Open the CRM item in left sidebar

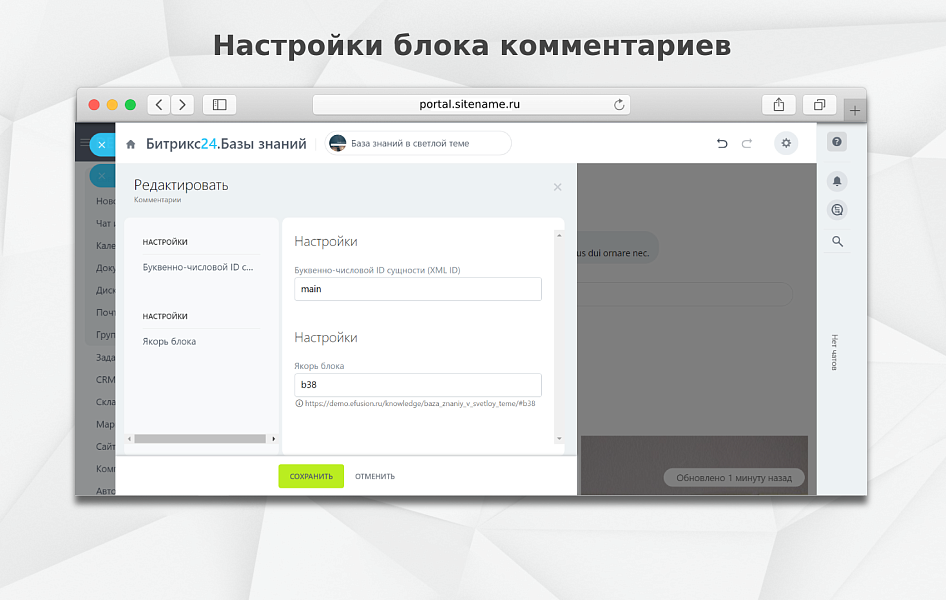click(103, 379)
